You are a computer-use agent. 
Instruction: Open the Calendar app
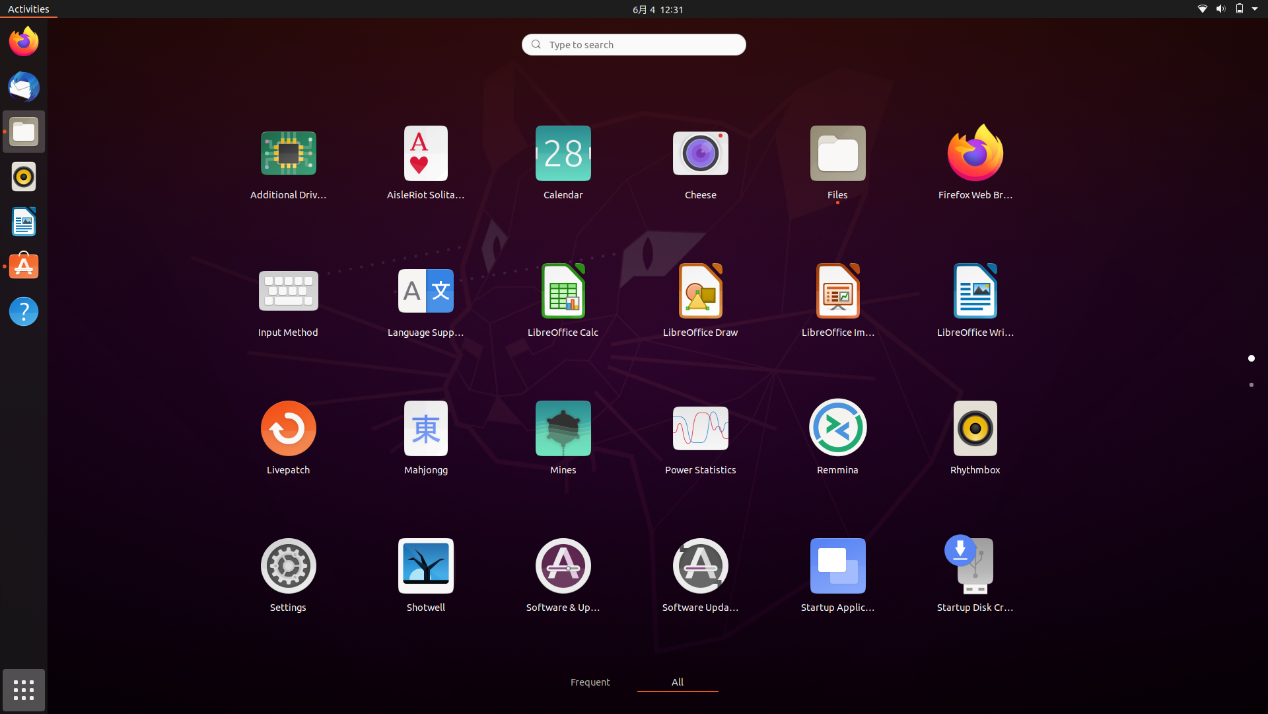[563, 154]
